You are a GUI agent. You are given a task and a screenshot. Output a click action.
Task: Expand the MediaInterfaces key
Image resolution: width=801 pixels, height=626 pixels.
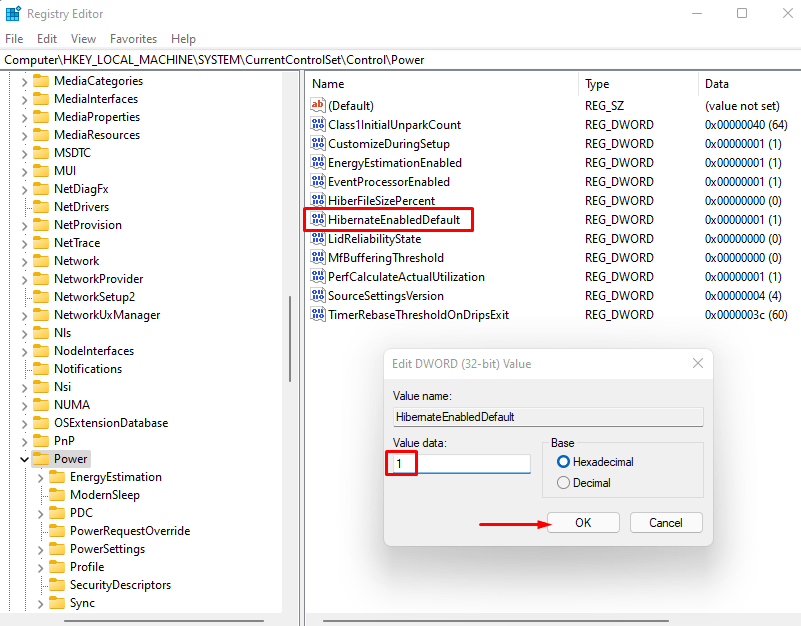(24, 99)
